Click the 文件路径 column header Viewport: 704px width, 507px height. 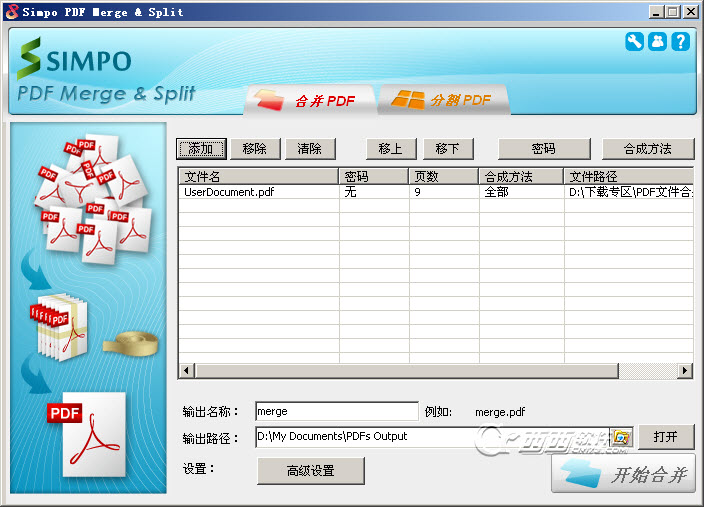(x=629, y=176)
